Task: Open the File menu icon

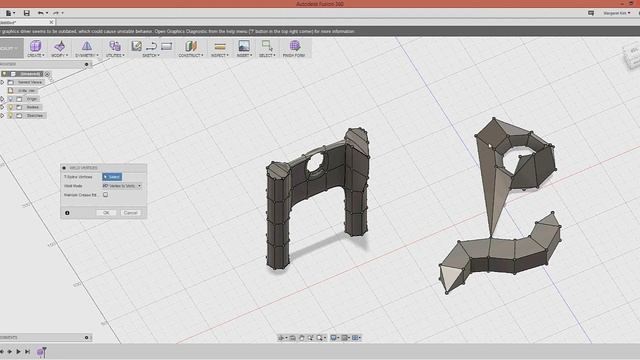Action: 8,13
